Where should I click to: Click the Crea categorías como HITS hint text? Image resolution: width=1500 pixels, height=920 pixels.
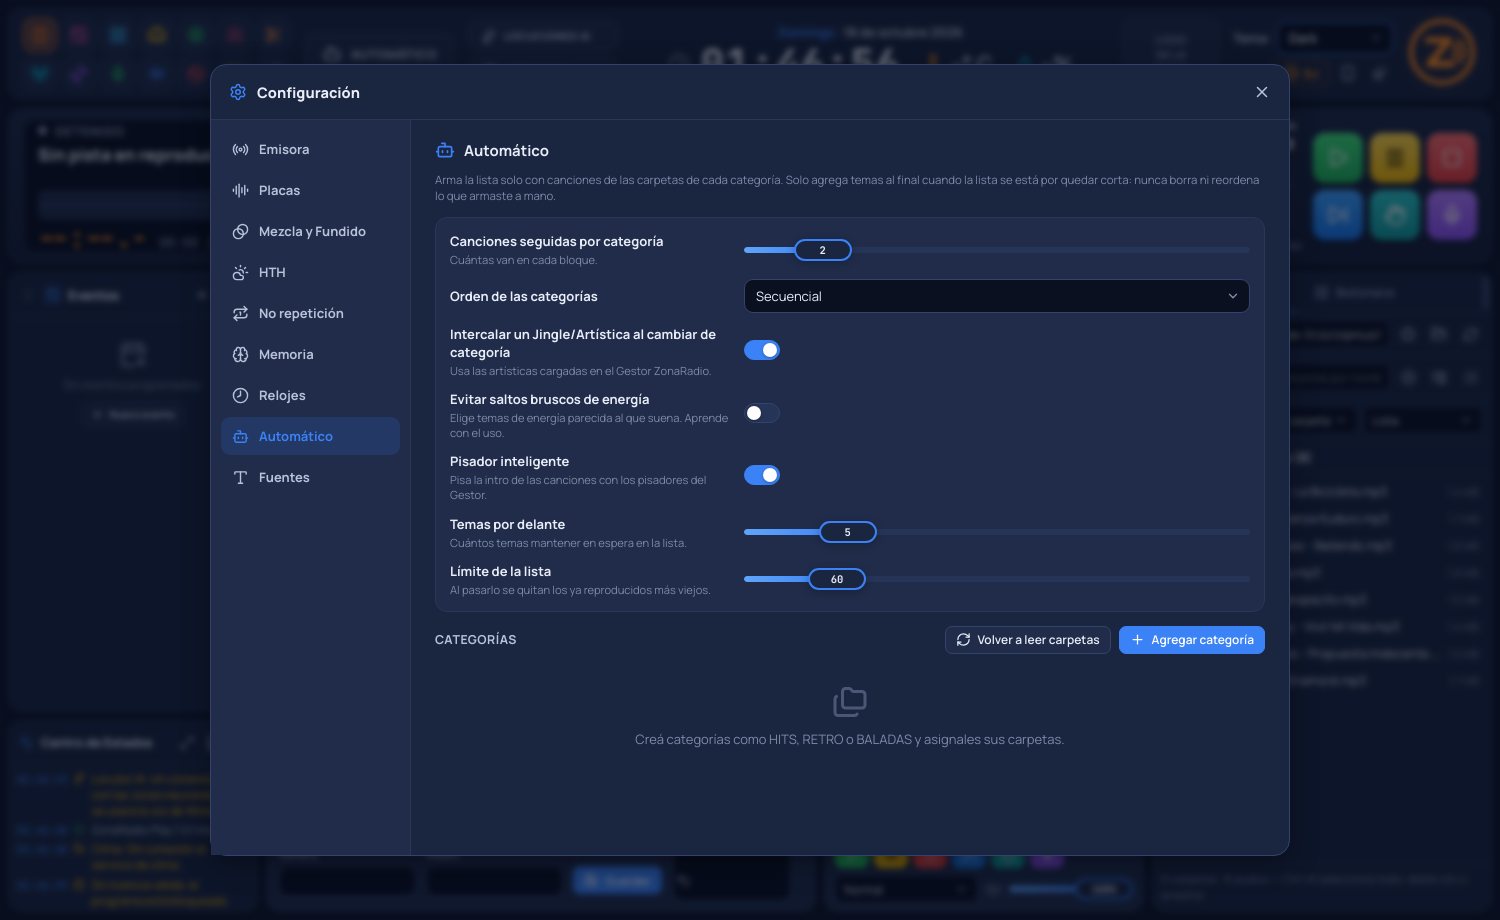[x=849, y=740]
